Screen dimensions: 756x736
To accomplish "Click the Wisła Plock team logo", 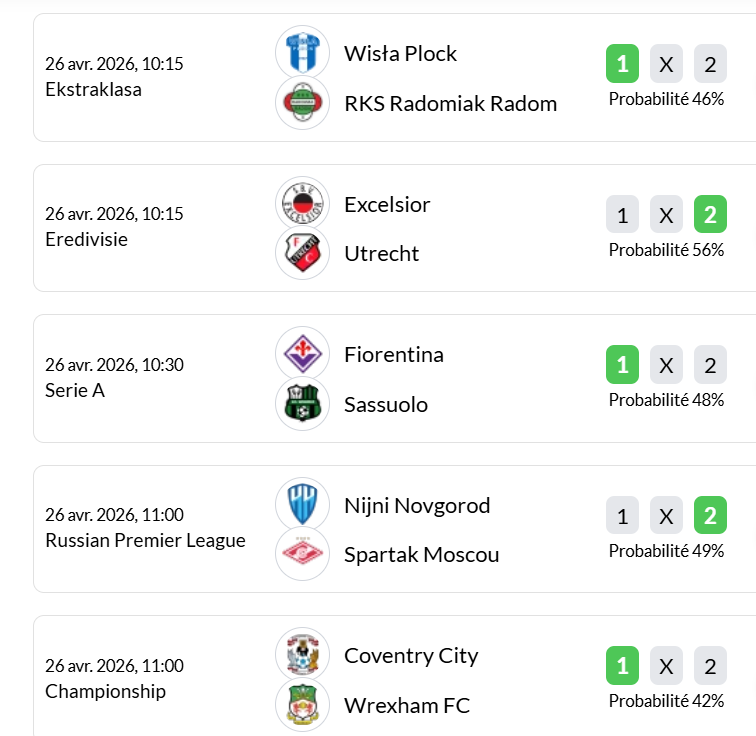I will (x=302, y=53).
